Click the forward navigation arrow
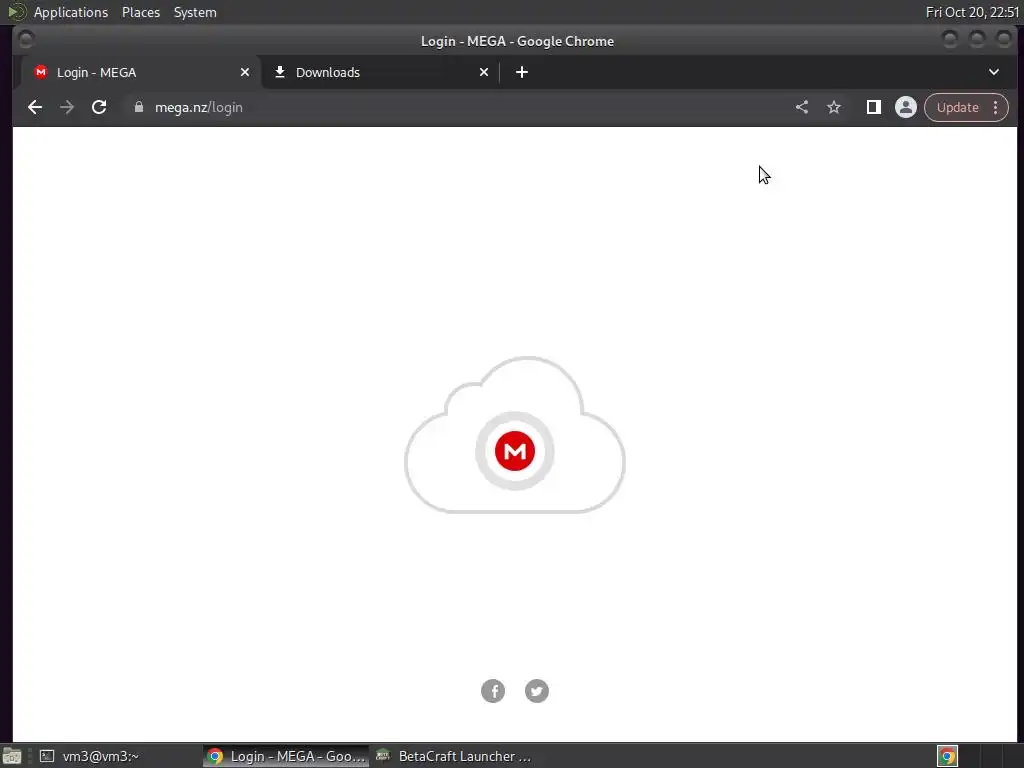The height and width of the screenshot is (768, 1024). click(67, 107)
